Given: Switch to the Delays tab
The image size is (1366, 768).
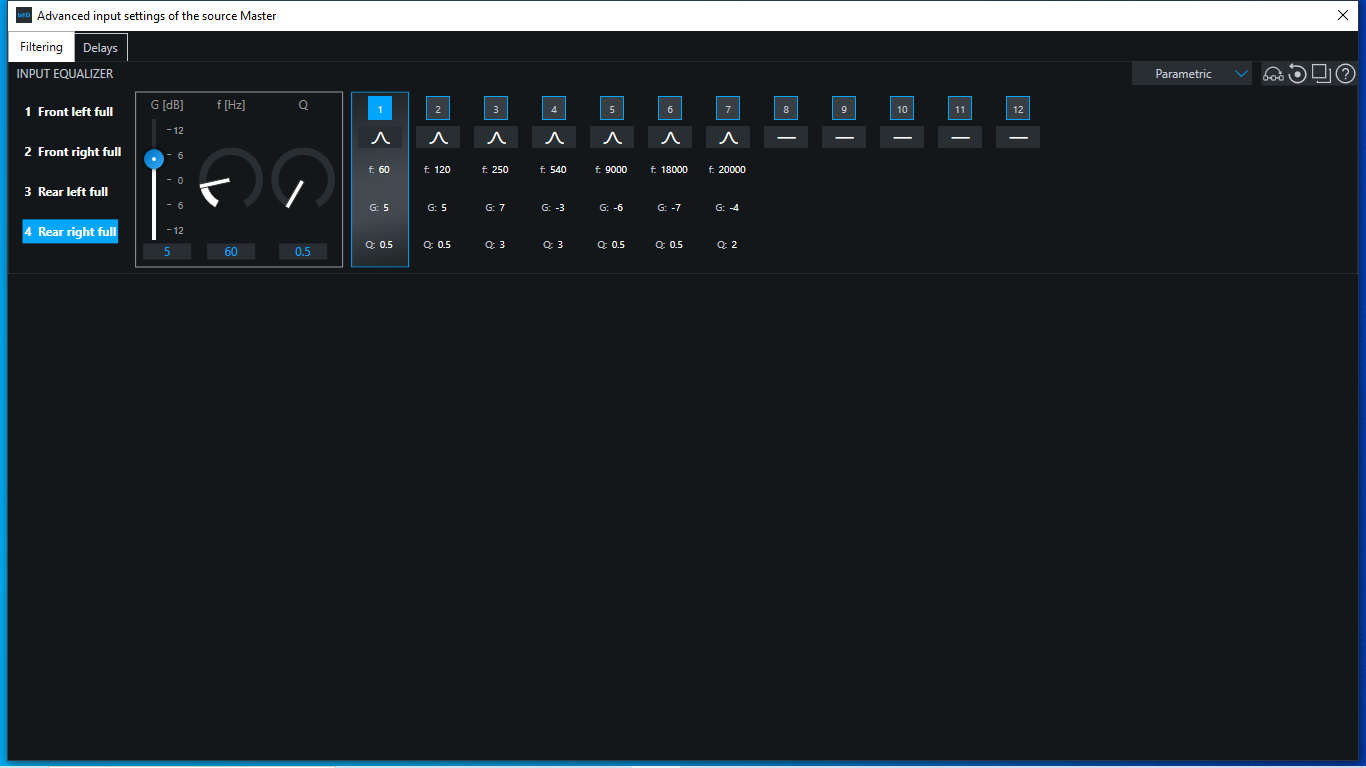Looking at the screenshot, I should click(x=100, y=48).
